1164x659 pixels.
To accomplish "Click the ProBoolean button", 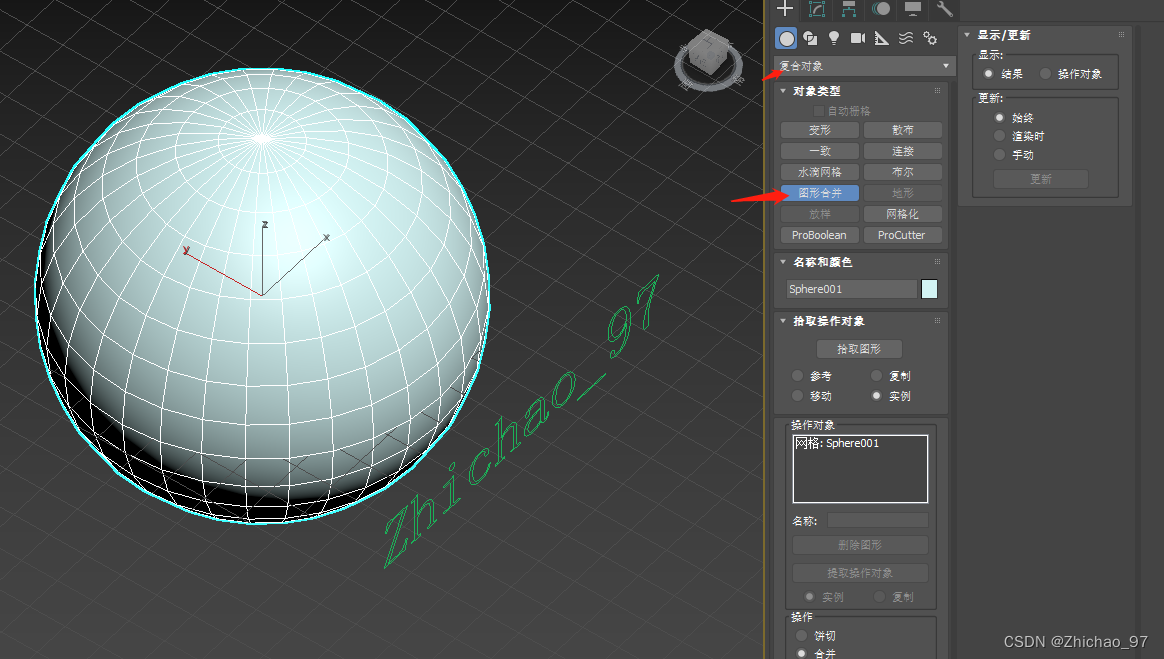I will [x=820, y=235].
